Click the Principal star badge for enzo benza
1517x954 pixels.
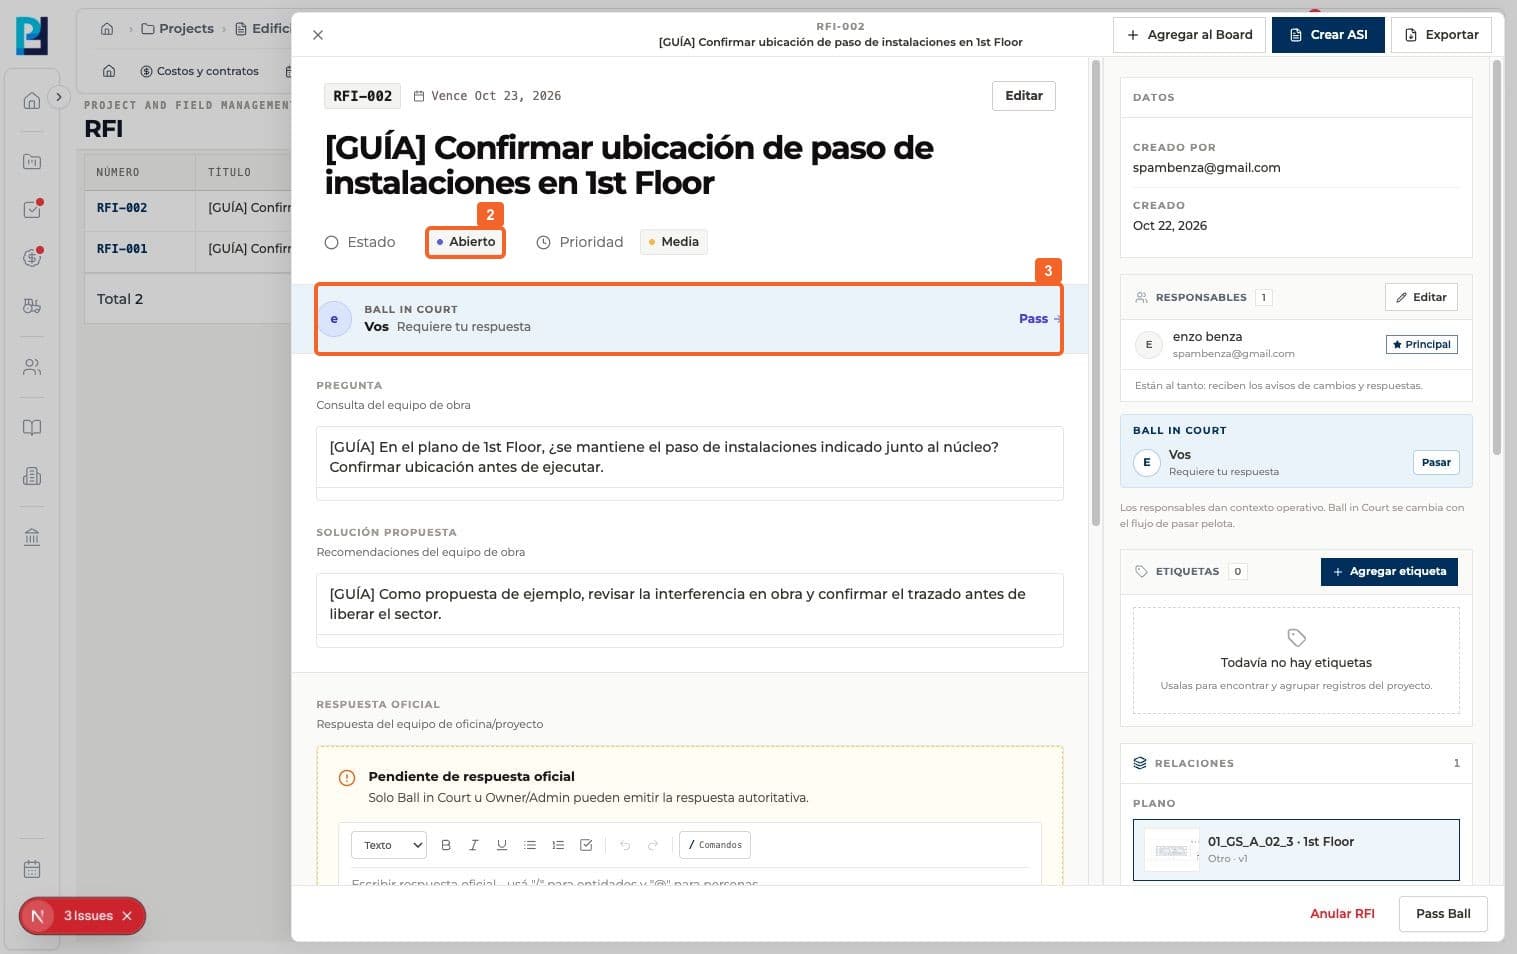1421,345
